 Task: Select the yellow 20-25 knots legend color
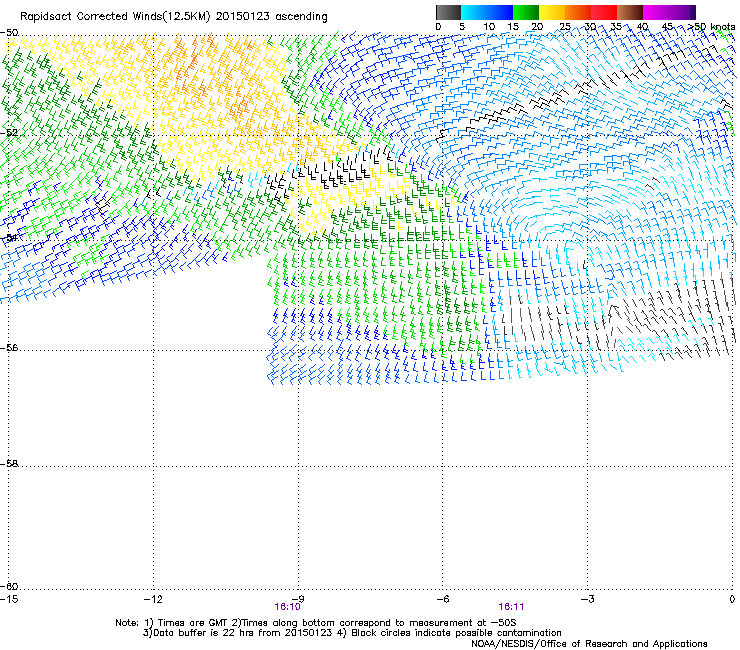(x=552, y=12)
